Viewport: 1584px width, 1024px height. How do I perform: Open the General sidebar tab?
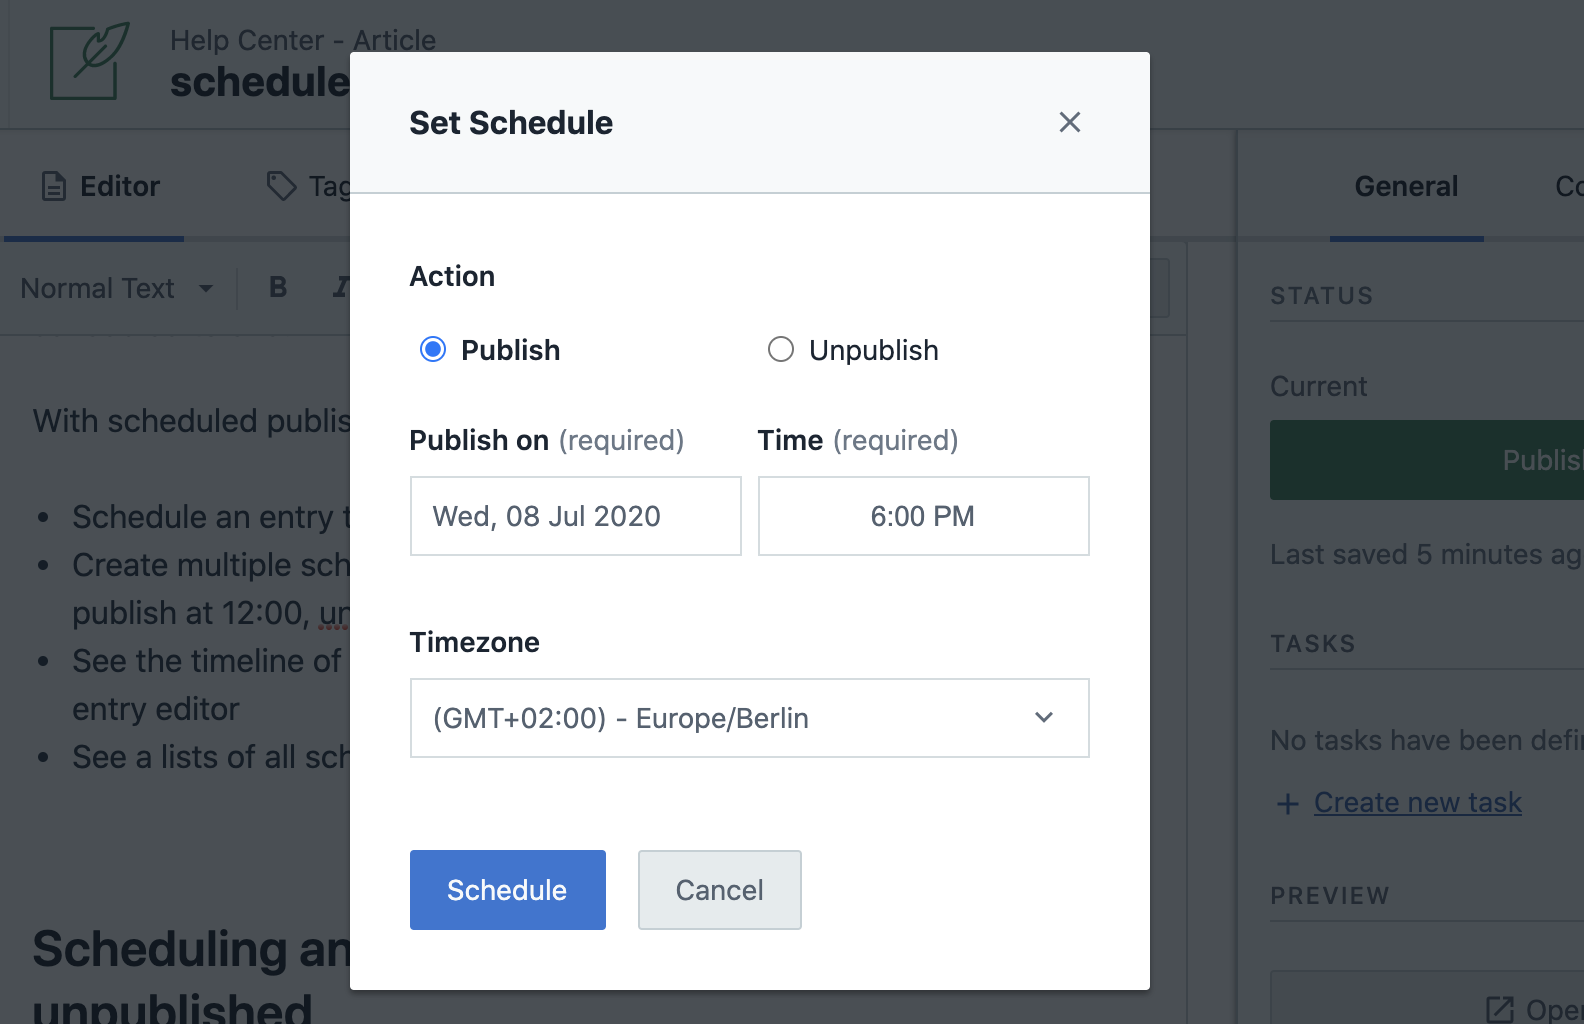pos(1405,187)
